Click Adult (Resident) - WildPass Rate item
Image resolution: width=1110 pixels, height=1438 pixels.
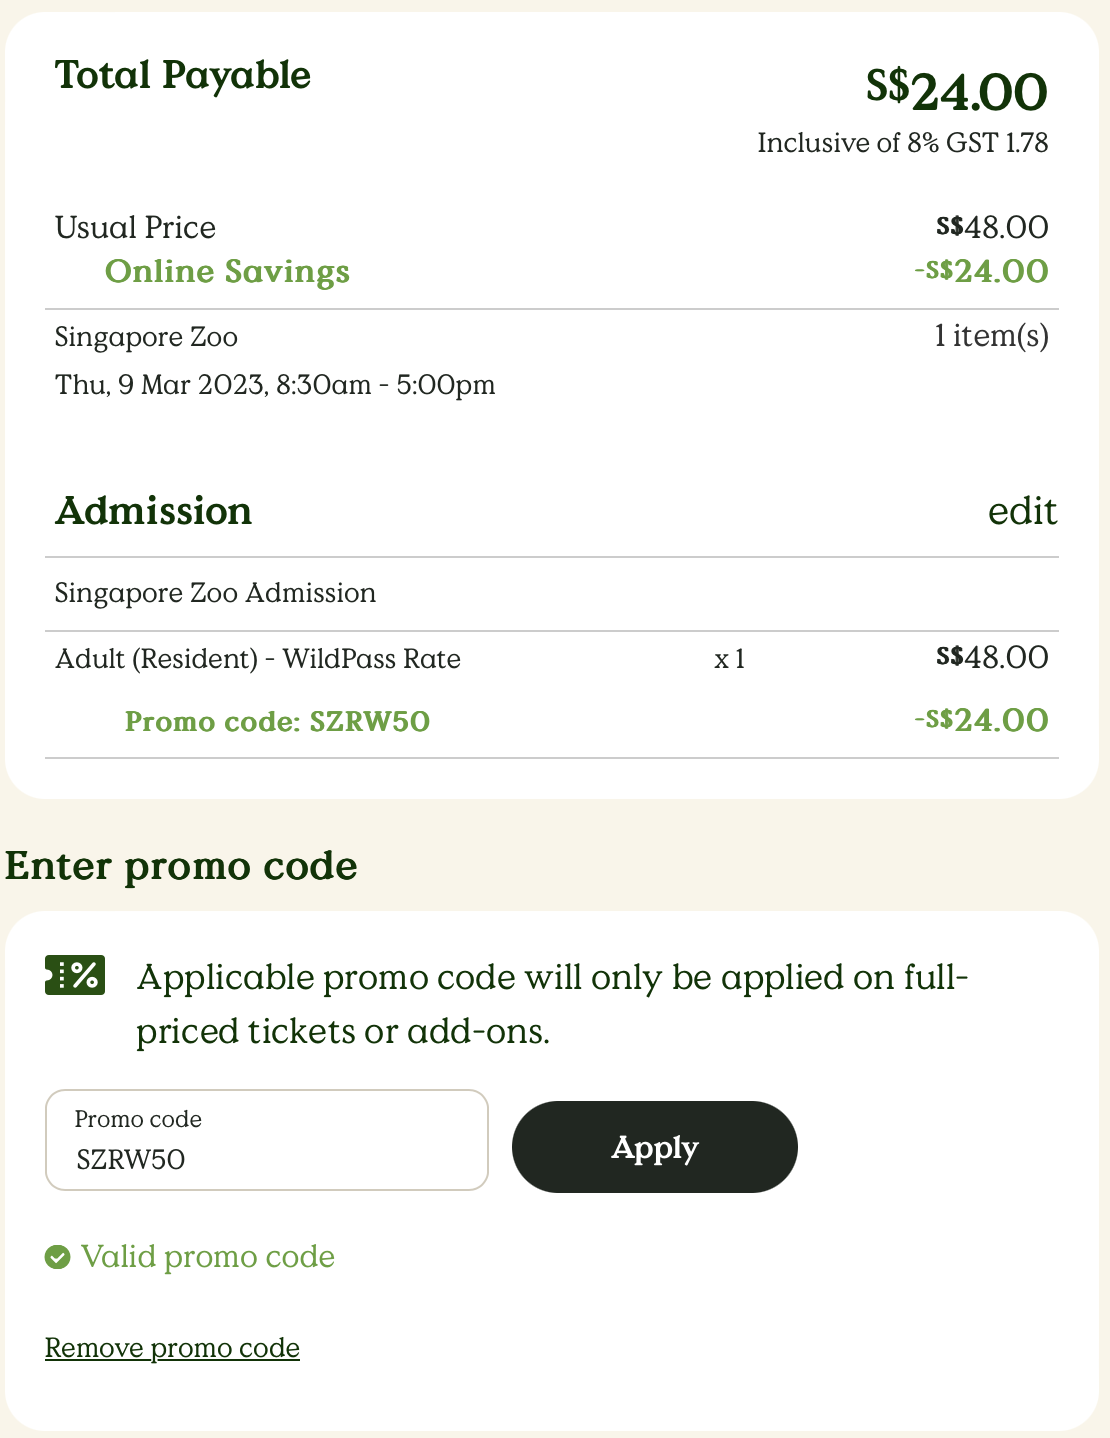258,659
